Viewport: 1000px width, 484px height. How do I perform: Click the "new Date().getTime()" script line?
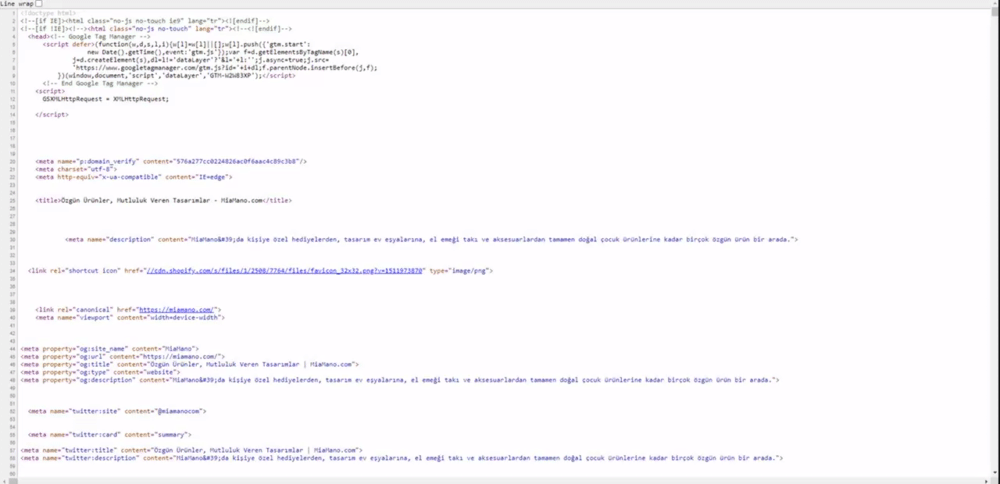point(223,52)
